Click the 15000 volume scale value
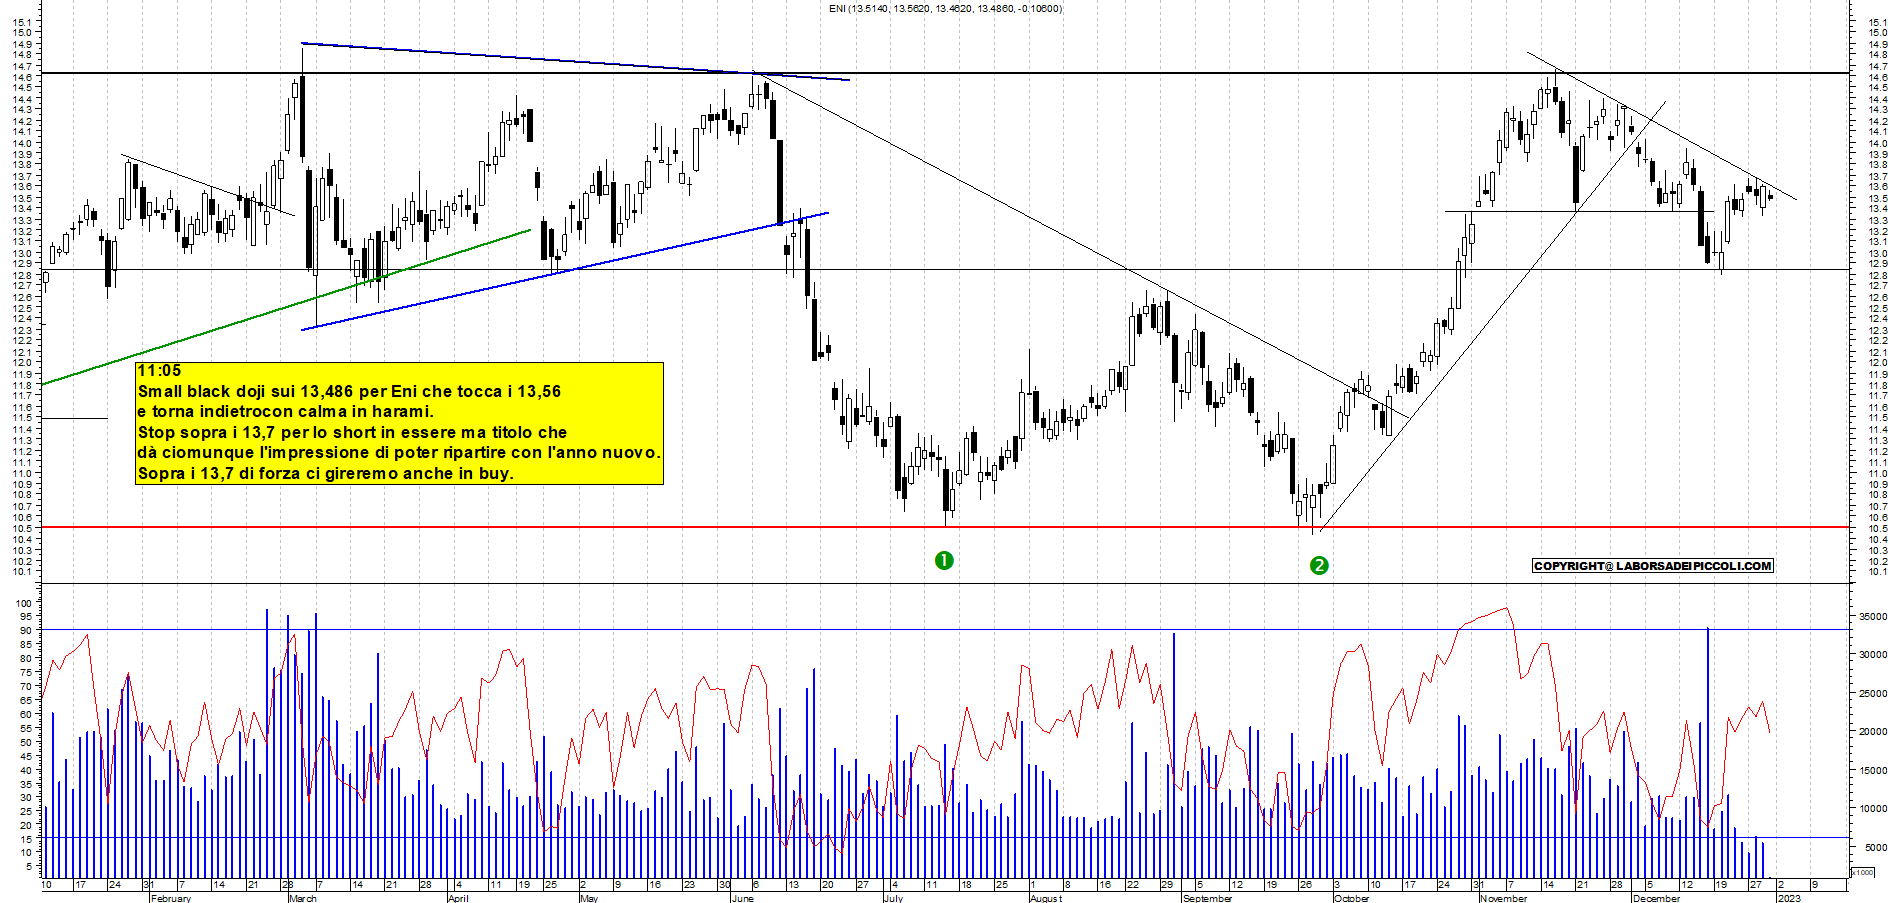 (1873, 771)
